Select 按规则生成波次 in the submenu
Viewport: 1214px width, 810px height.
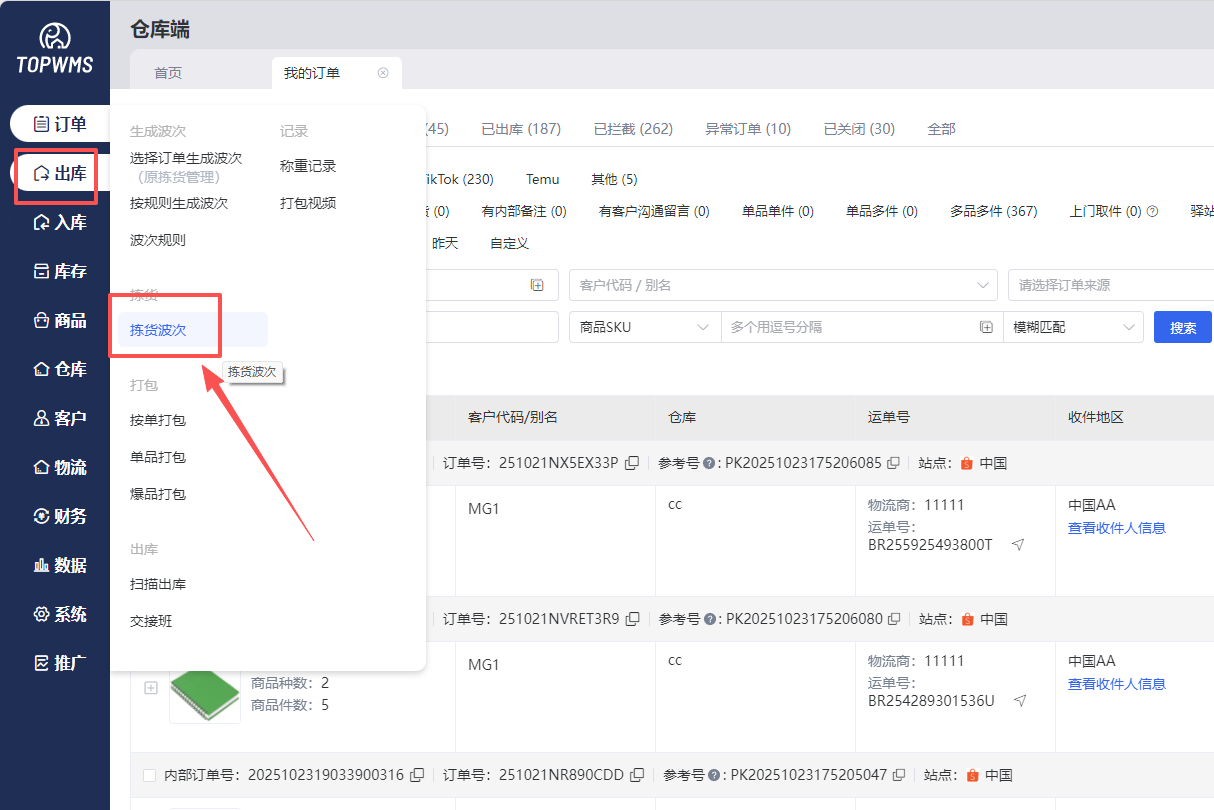click(179, 203)
